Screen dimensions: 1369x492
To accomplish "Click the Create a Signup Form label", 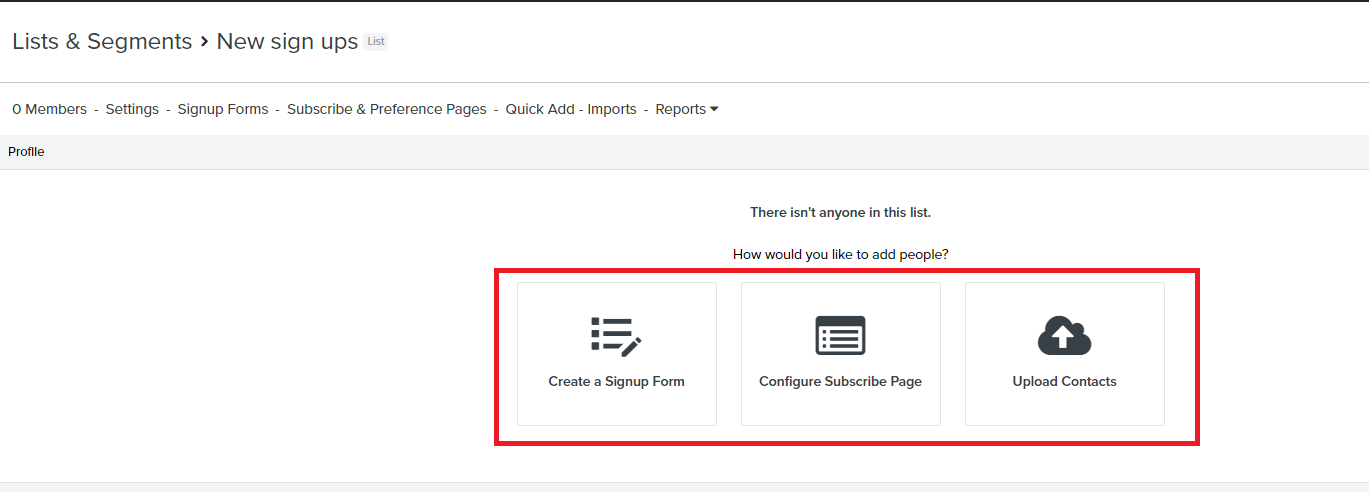I will point(616,381).
